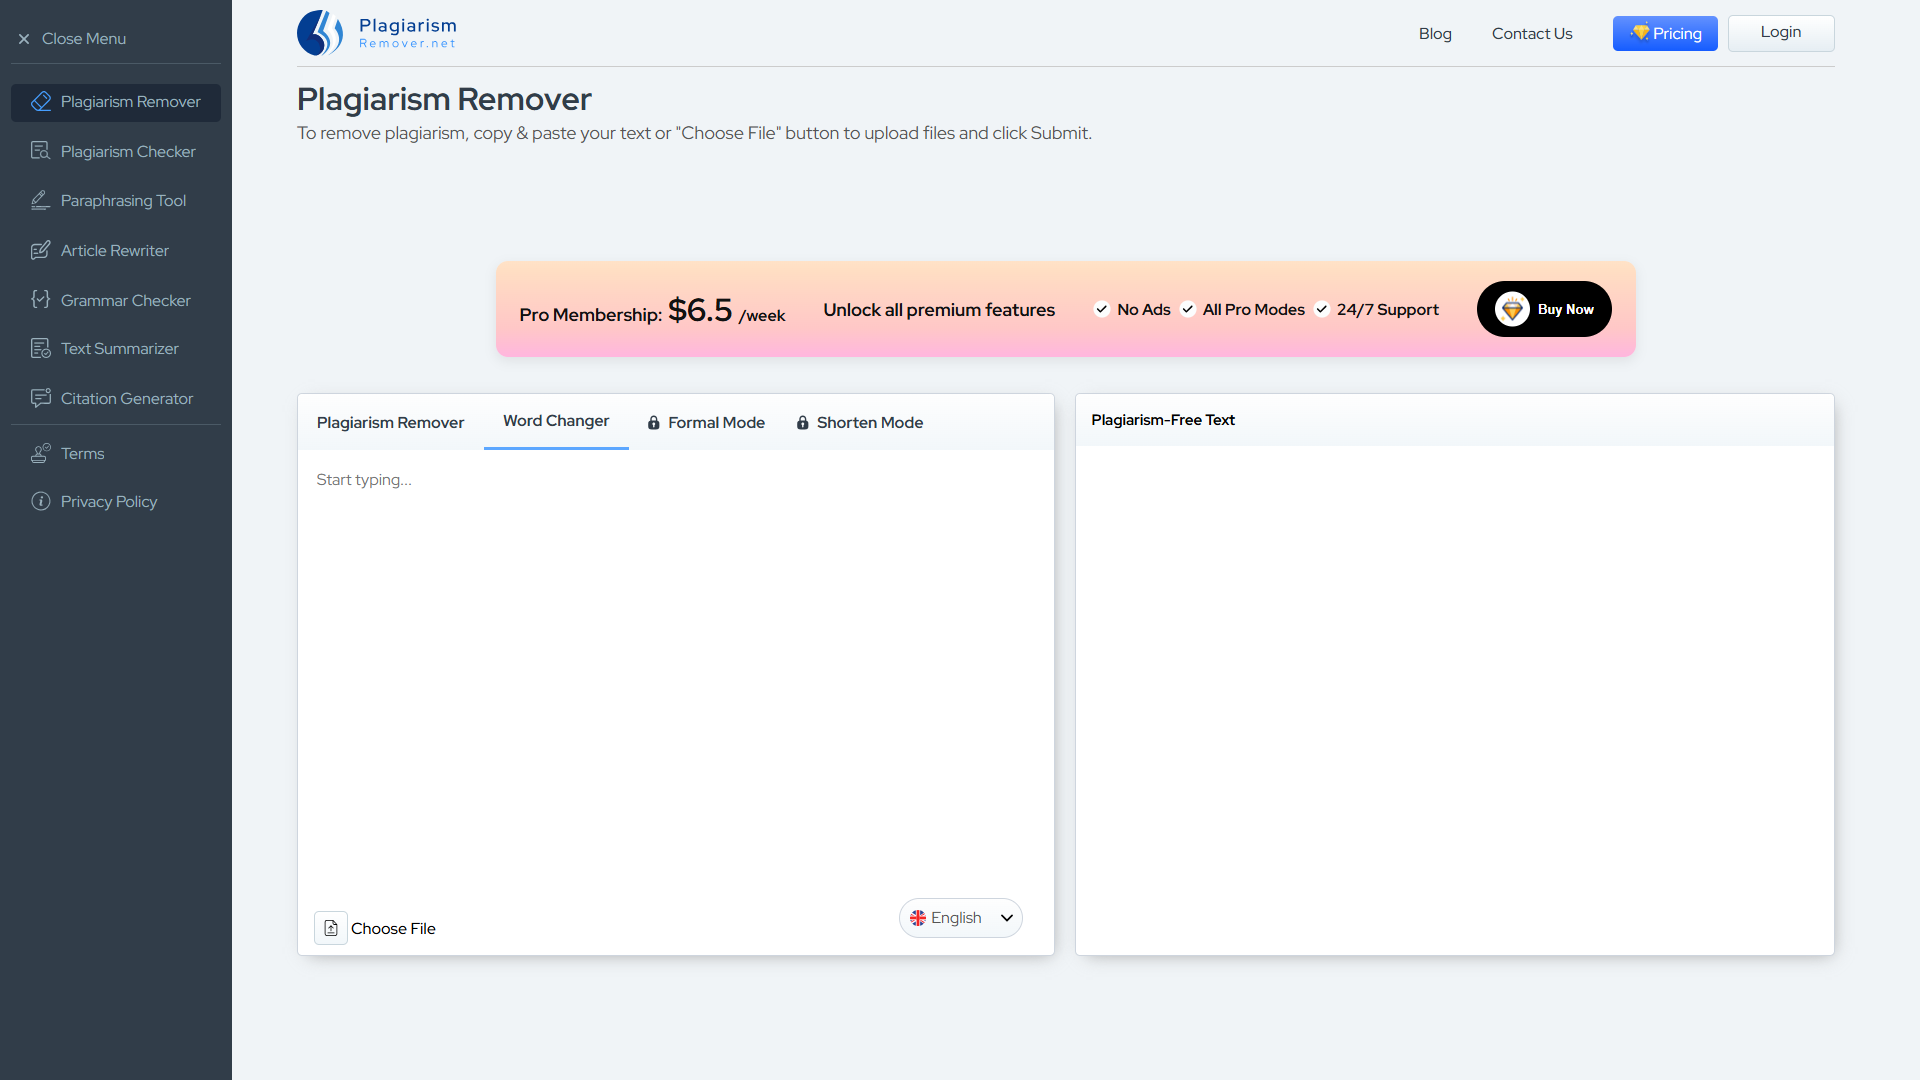Click the Close Menu X icon

pyautogui.click(x=24, y=39)
